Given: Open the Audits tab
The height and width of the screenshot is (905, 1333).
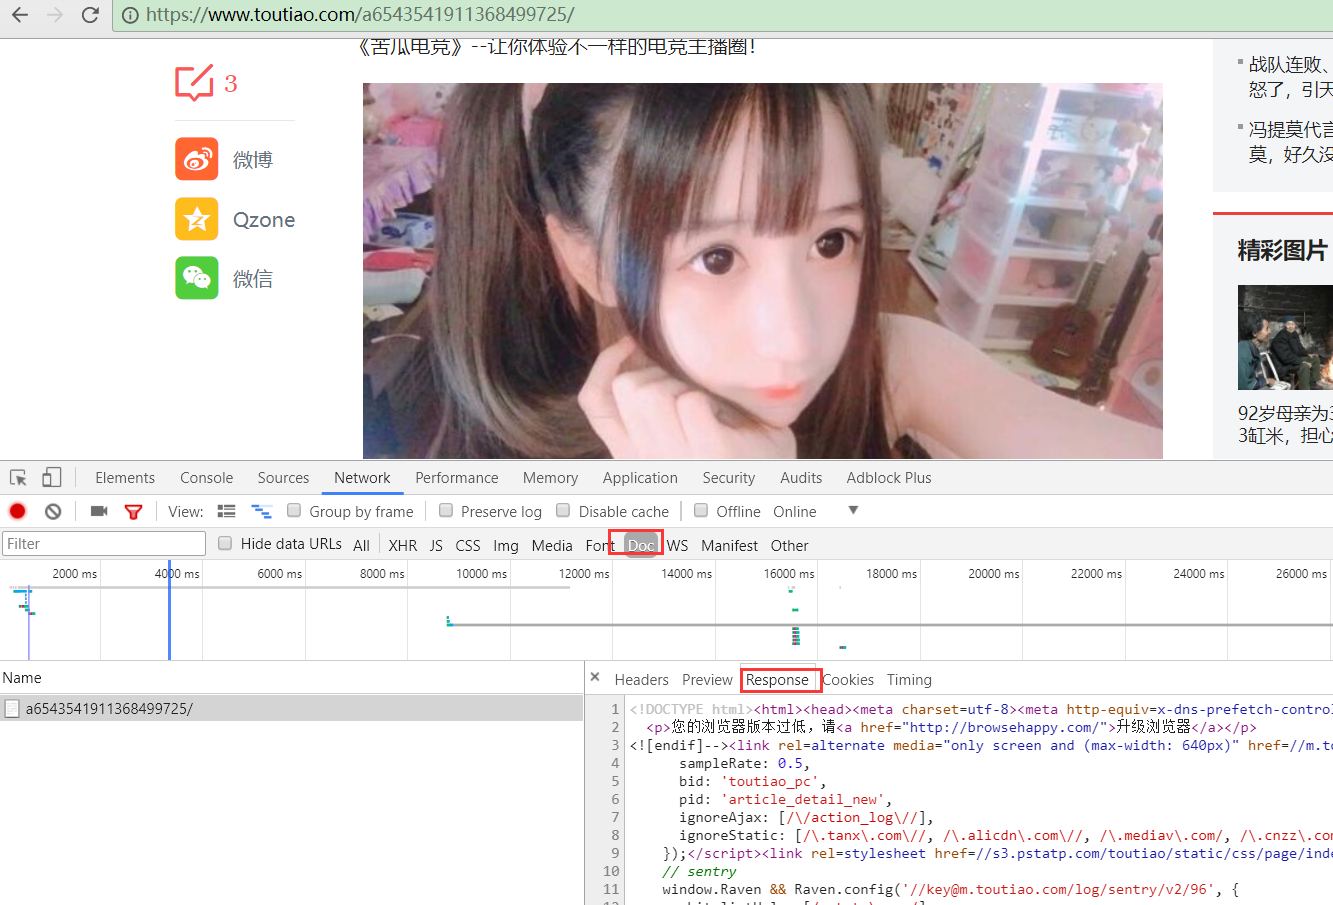Looking at the screenshot, I should point(801,478).
